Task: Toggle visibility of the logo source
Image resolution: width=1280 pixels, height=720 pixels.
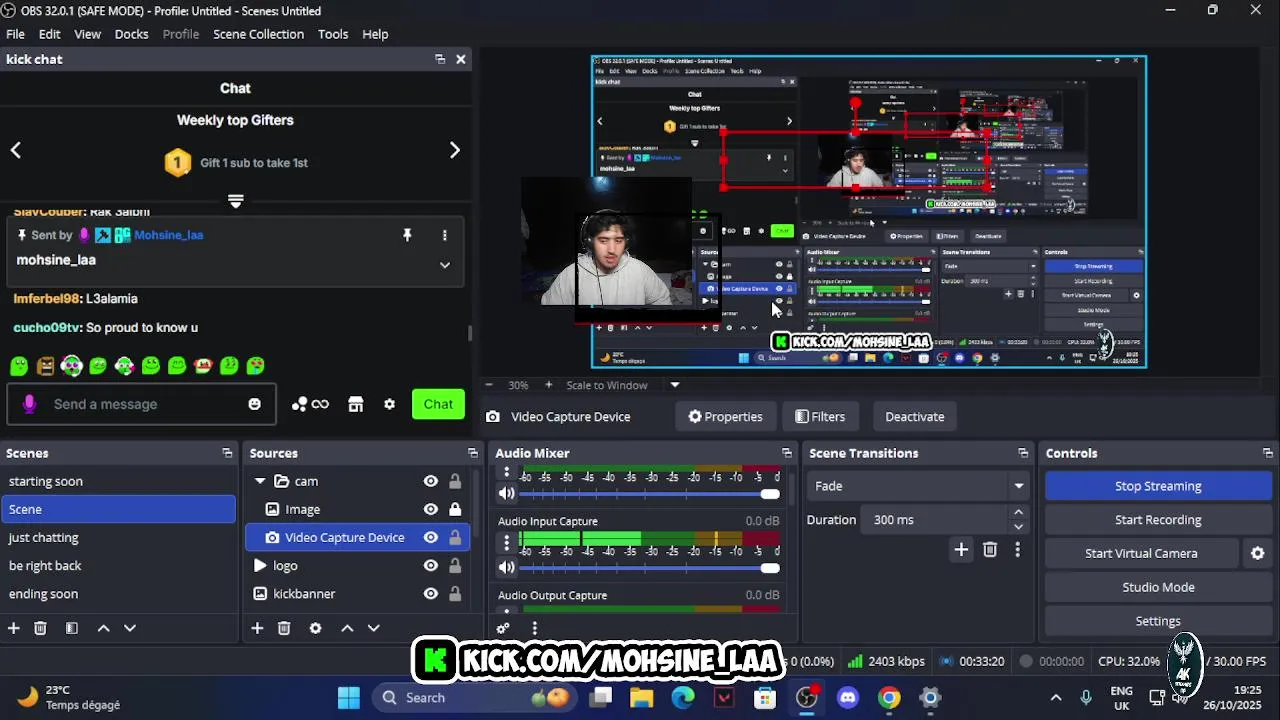Action: (431, 565)
